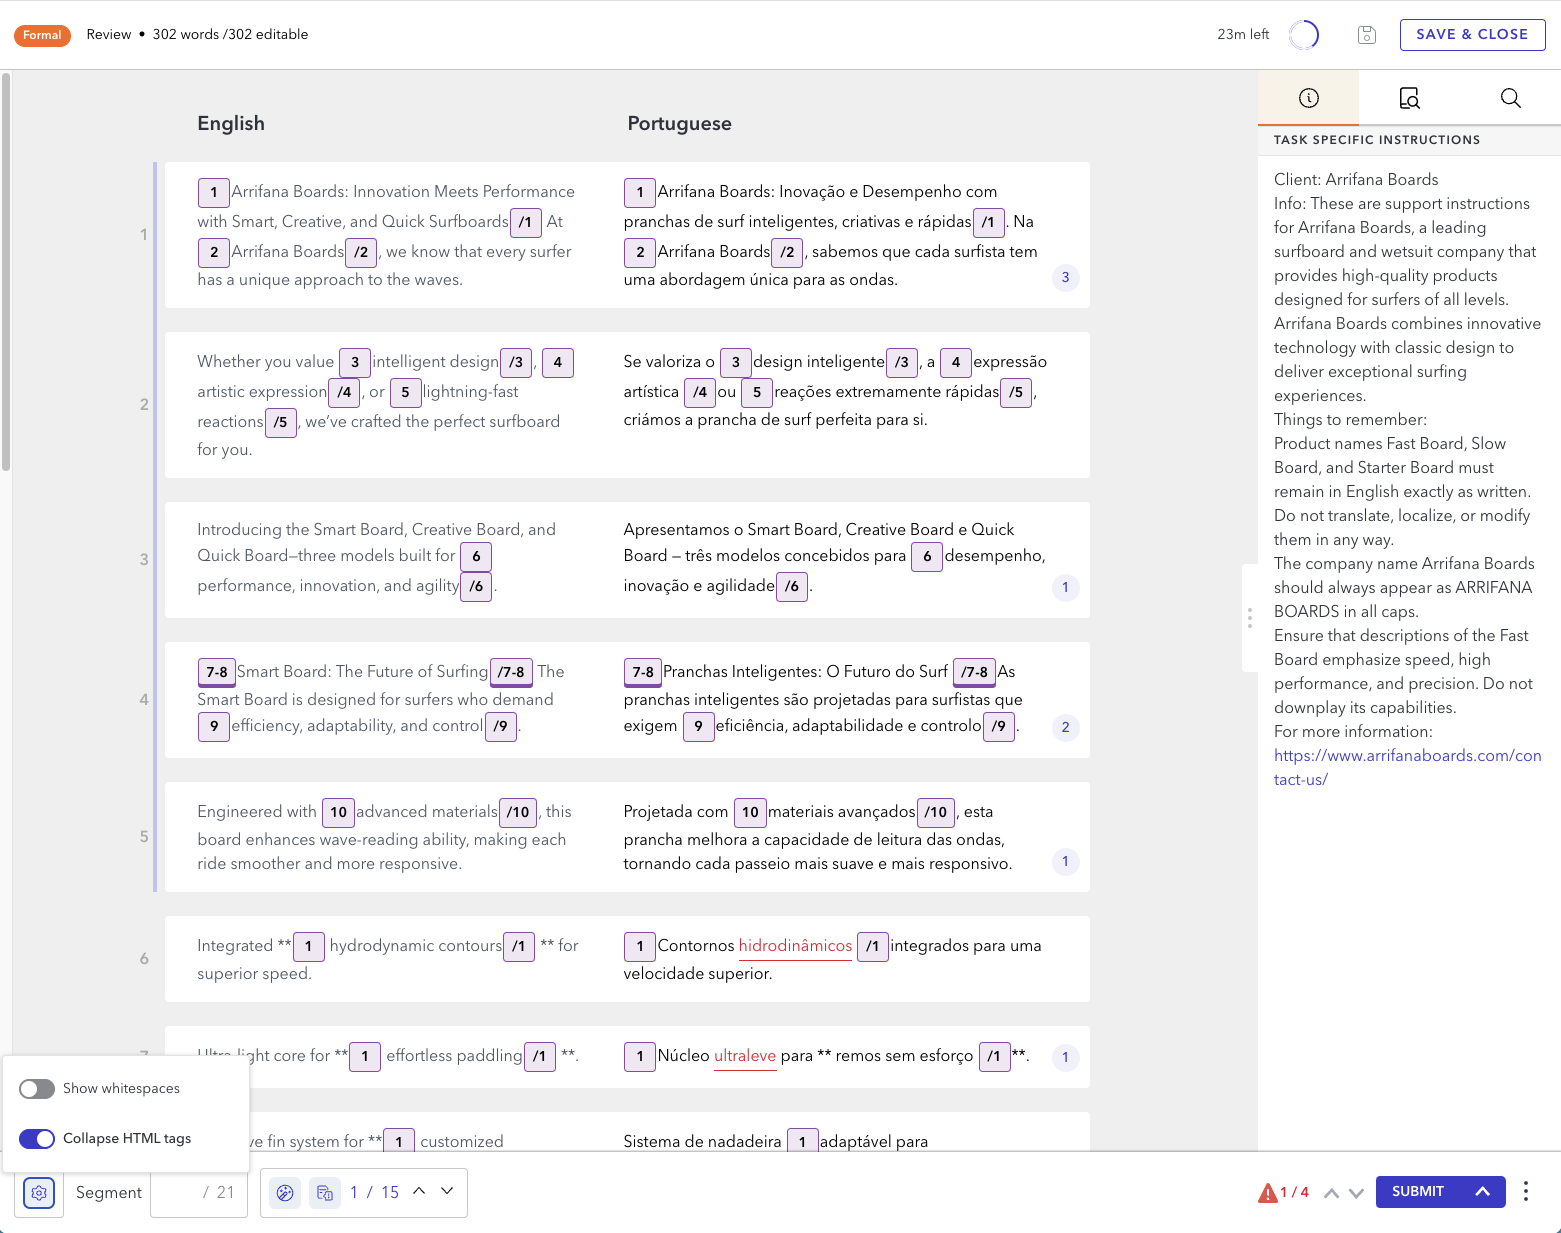Screen dimensions: 1561x1233
Task: Click the underlined word ultraleve
Action: click(x=745, y=1056)
